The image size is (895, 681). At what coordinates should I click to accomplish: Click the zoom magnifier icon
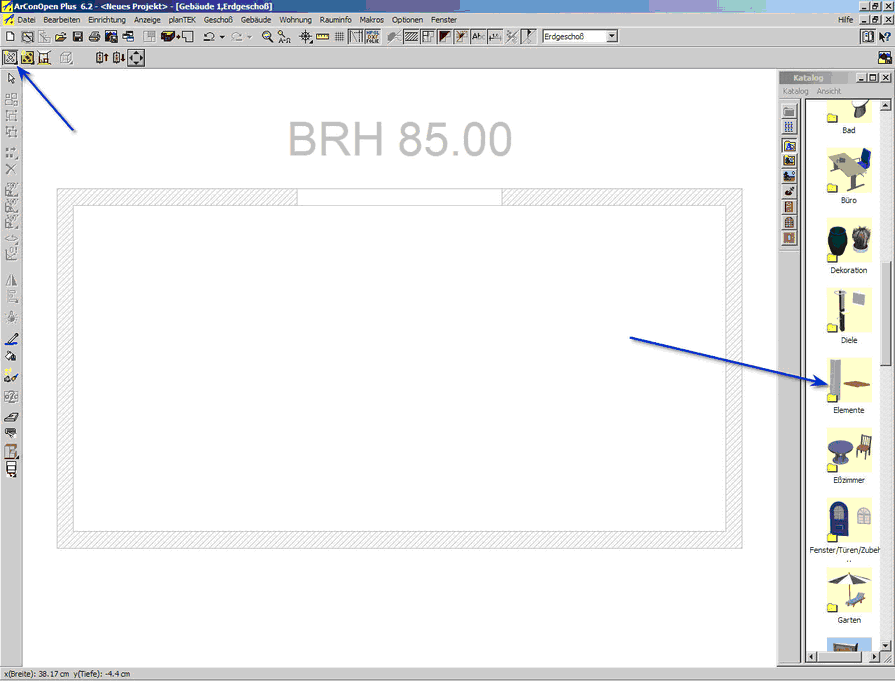(268, 37)
